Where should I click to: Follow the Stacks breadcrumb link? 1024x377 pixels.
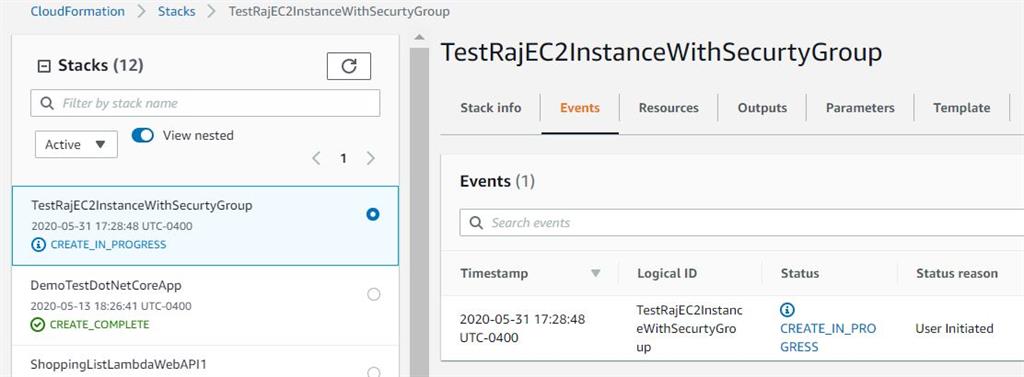[176, 11]
